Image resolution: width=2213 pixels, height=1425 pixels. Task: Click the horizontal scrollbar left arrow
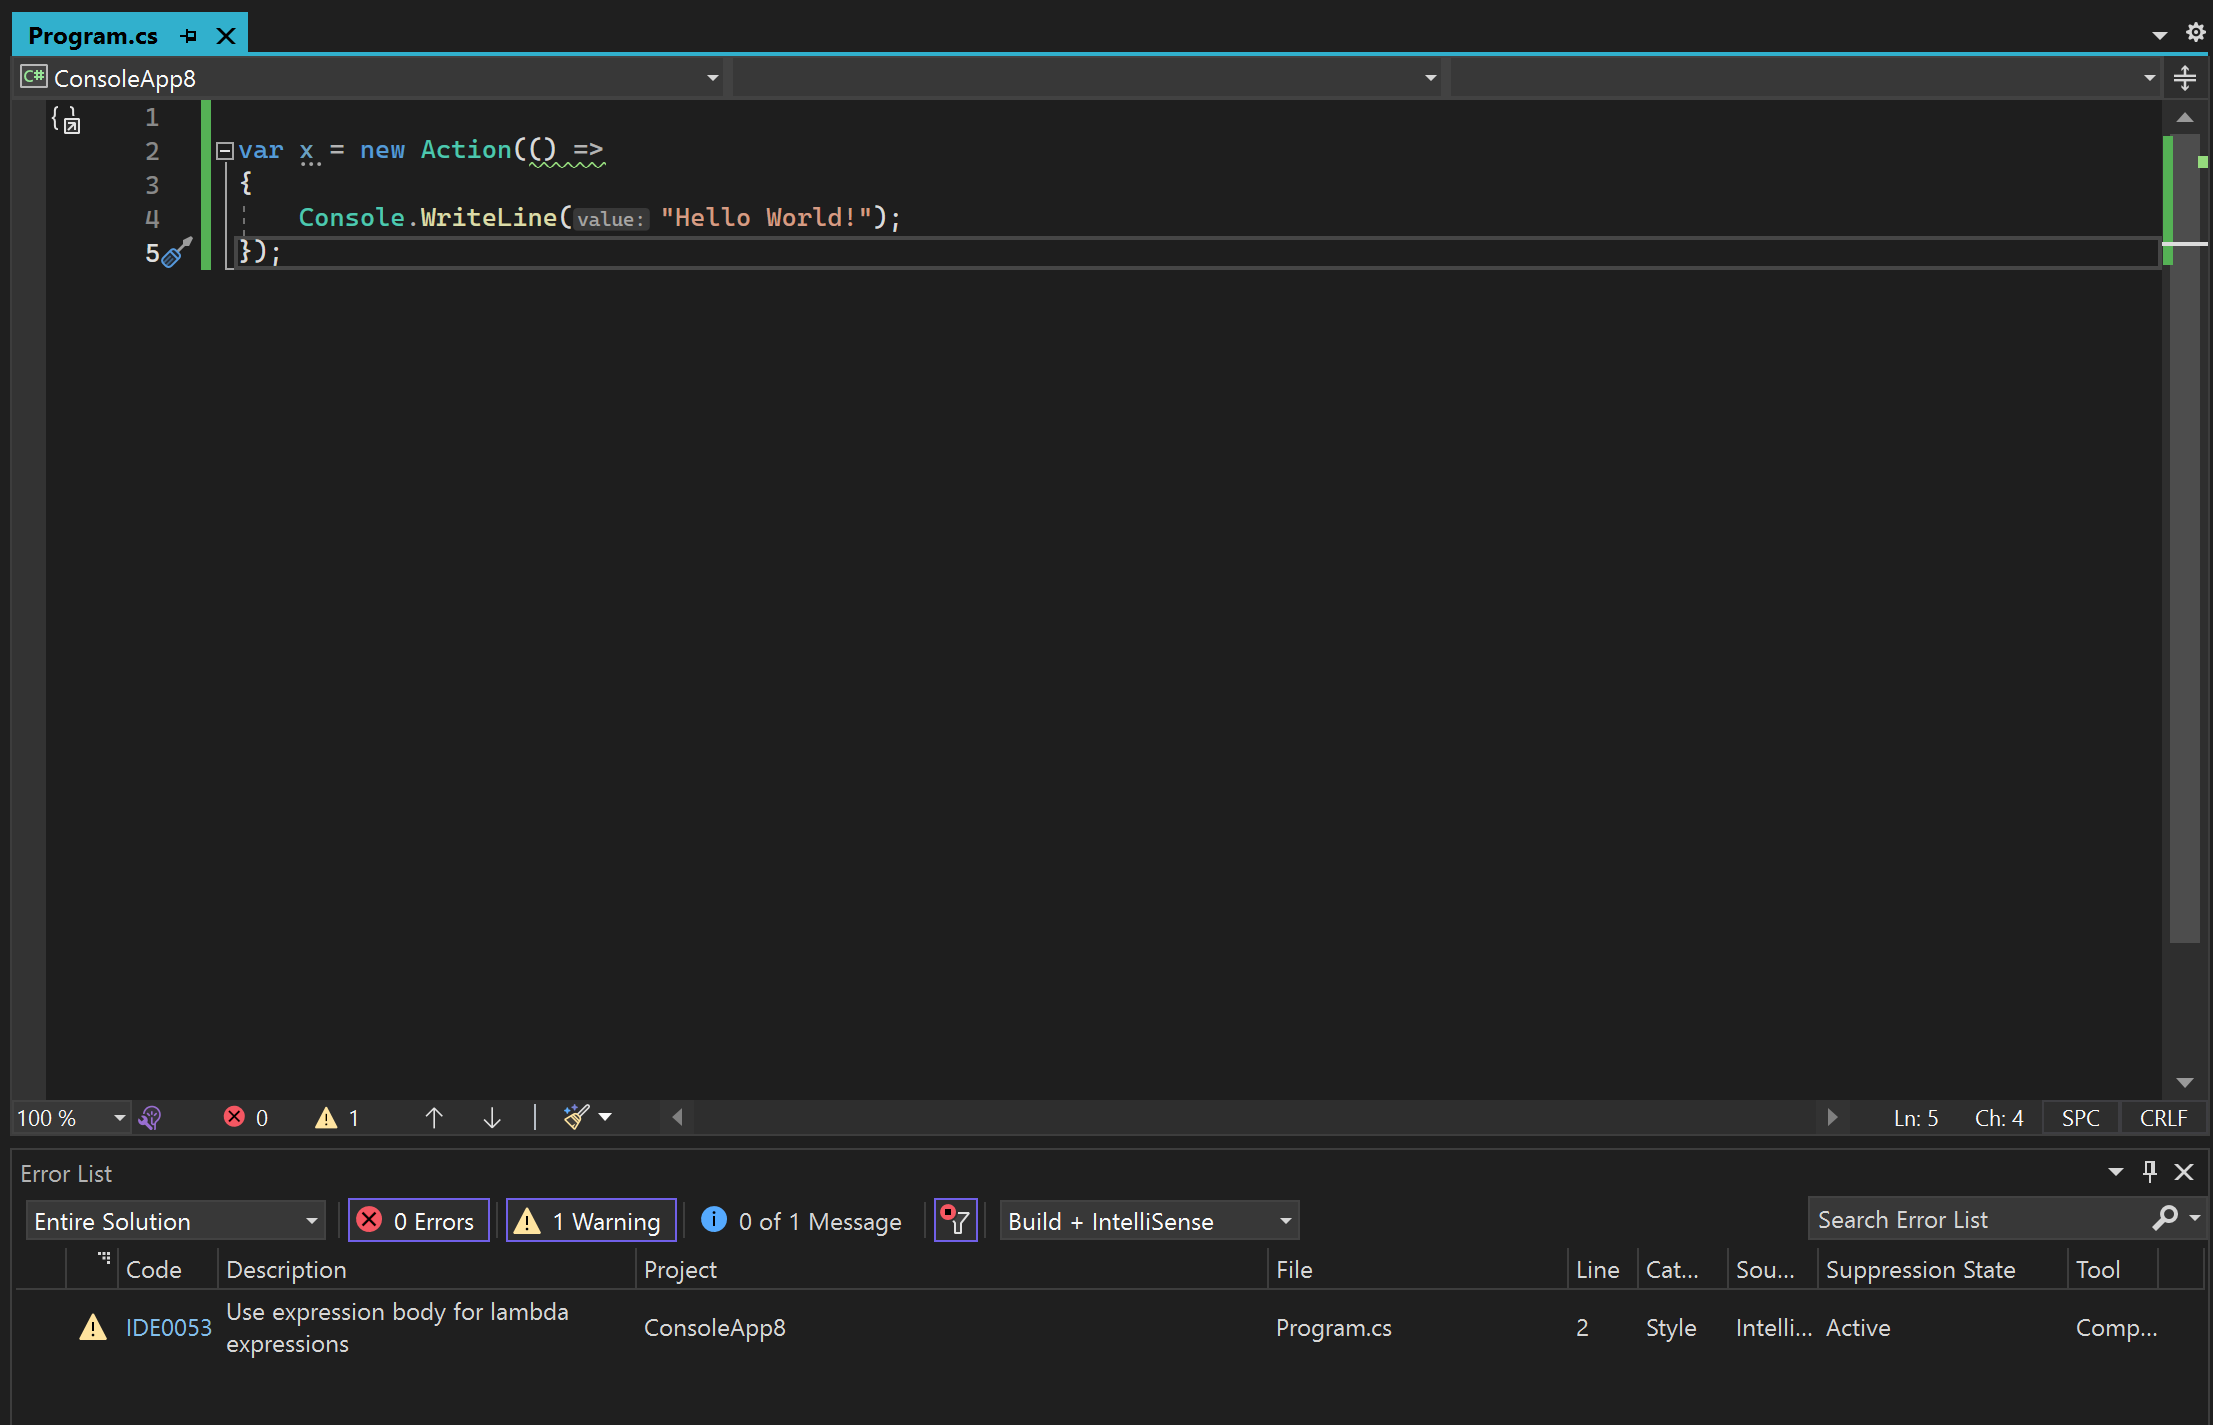[x=677, y=1117]
